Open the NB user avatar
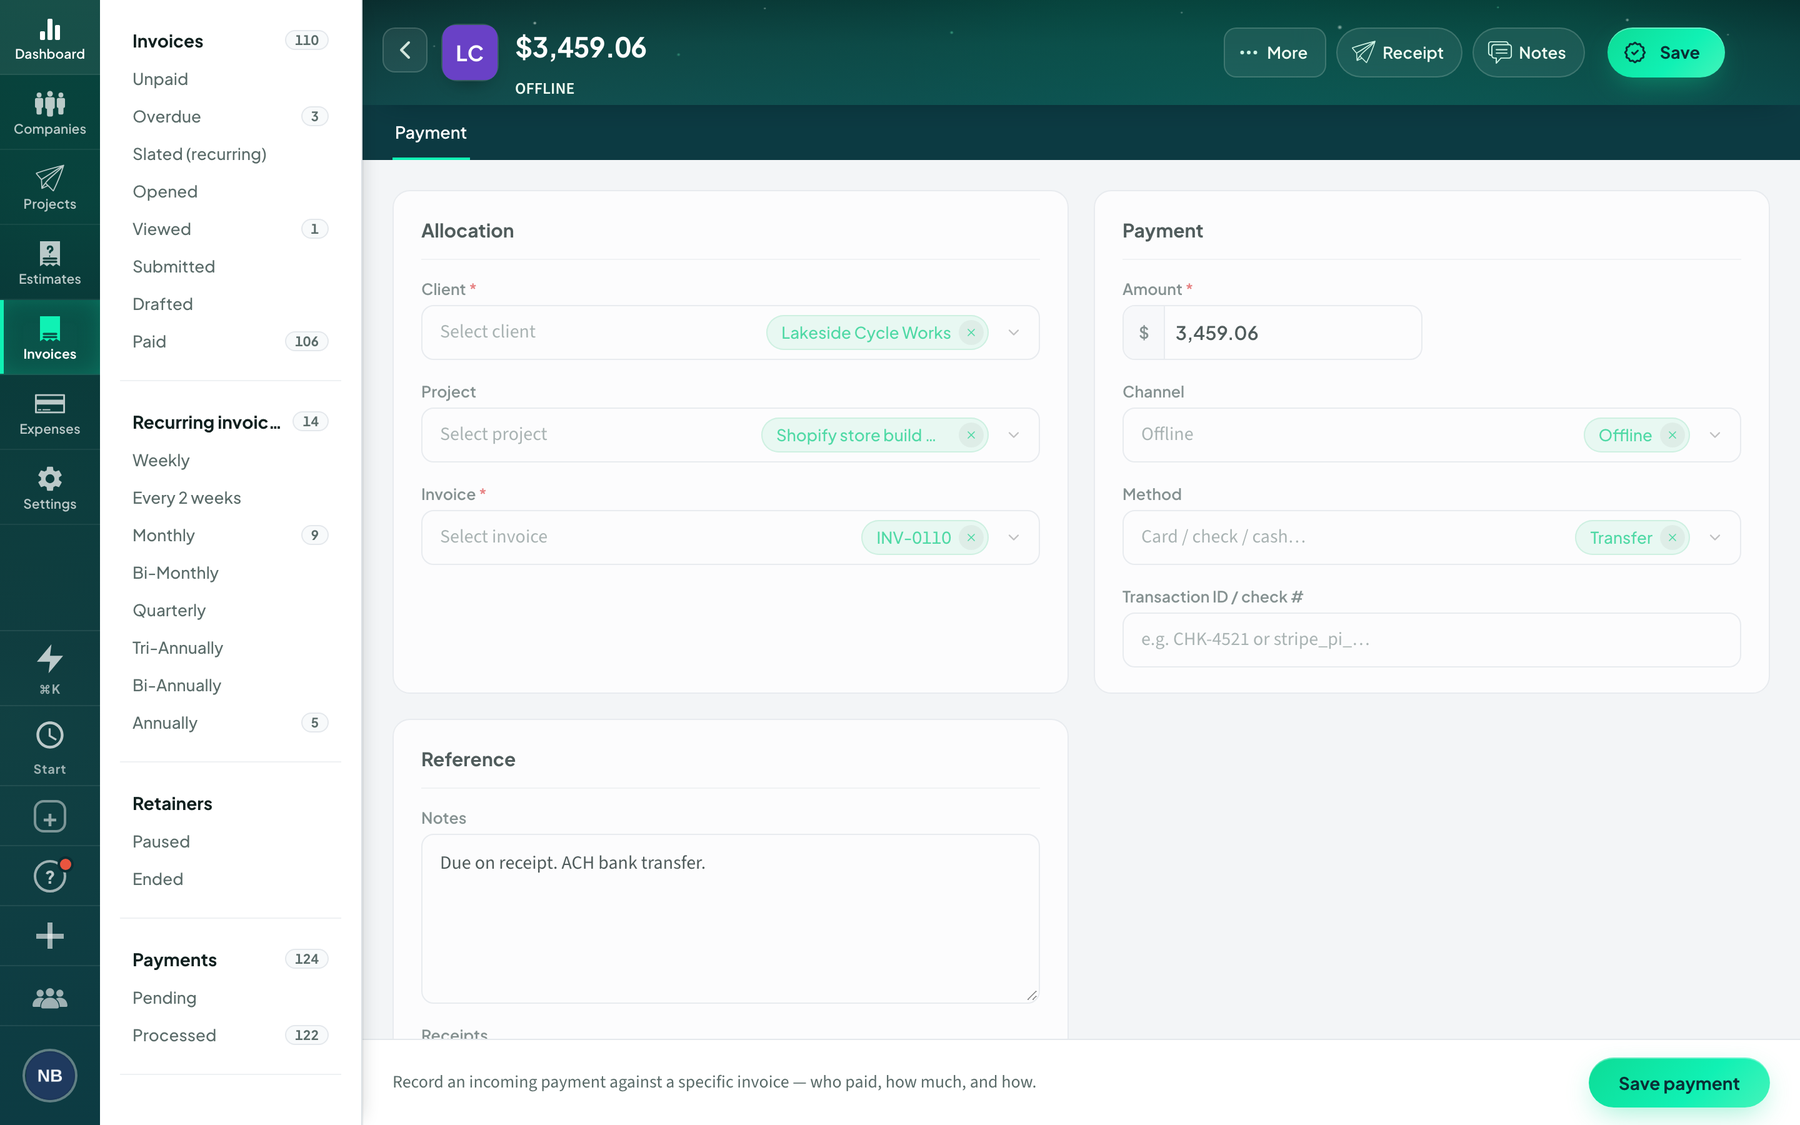1800x1125 pixels. (49, 1075)
